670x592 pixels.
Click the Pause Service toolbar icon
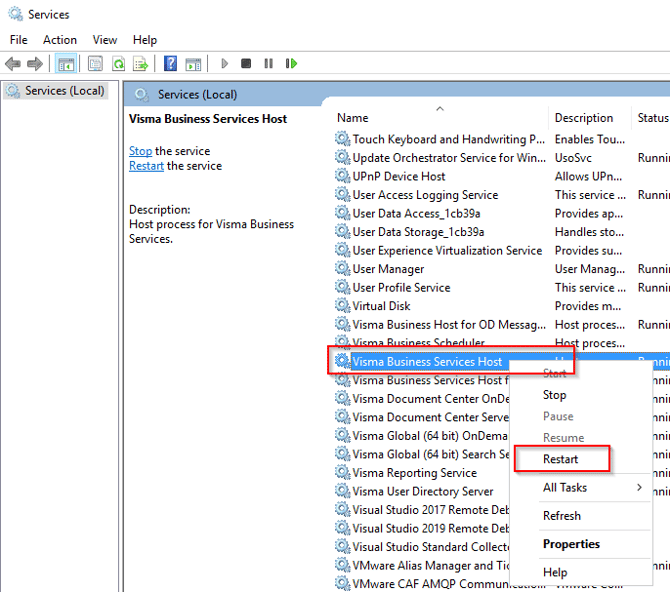coord(268,64)
